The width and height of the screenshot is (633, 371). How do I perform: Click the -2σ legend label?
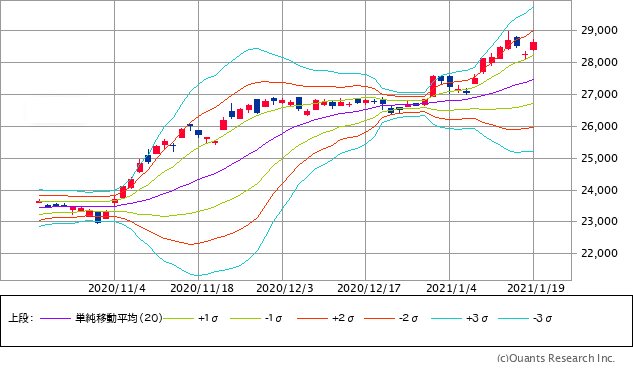pyautogui.click(x=408, y=318)
